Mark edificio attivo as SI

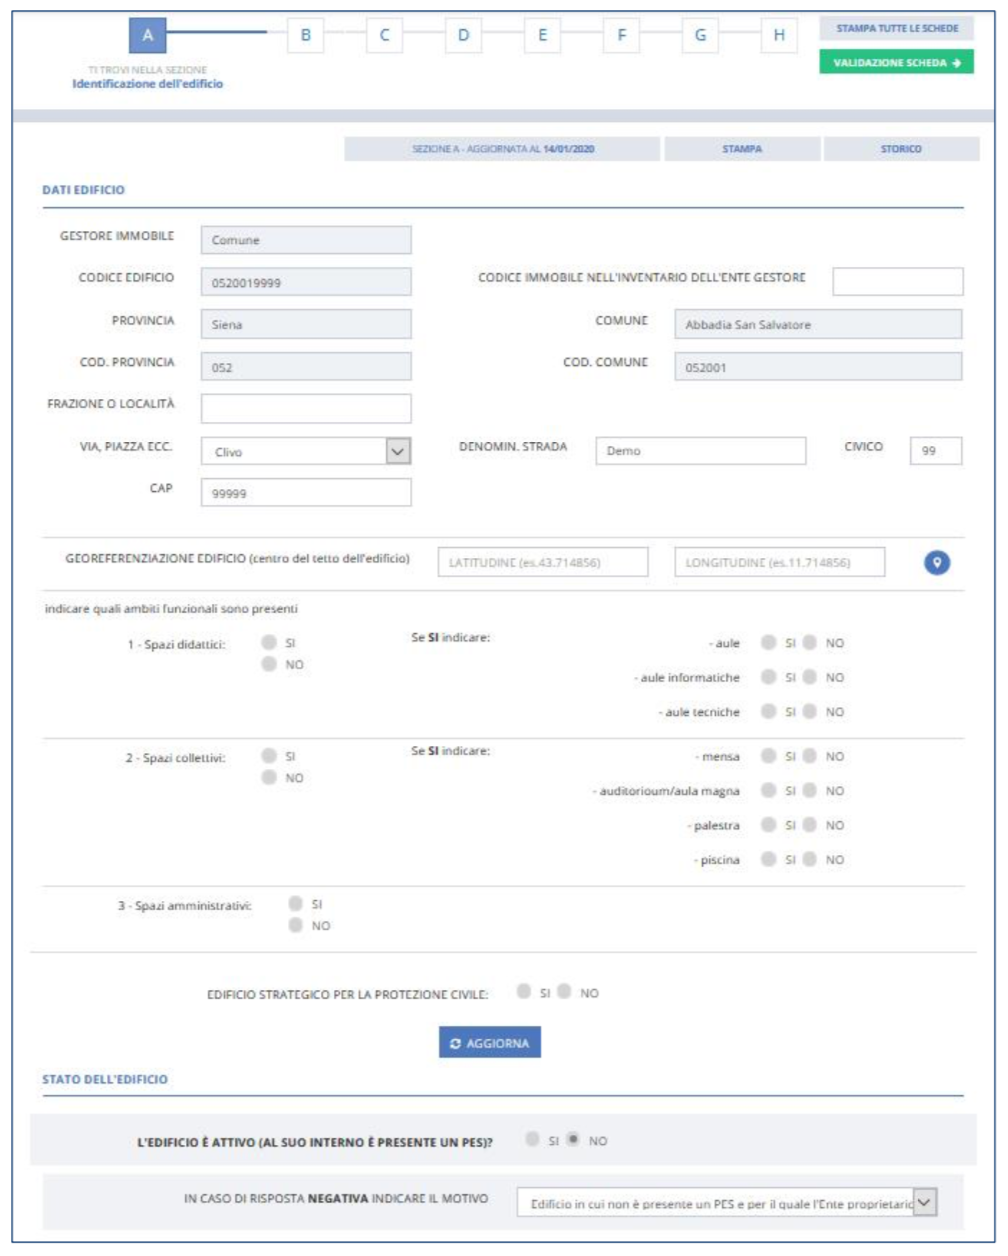pos(532,1140)
